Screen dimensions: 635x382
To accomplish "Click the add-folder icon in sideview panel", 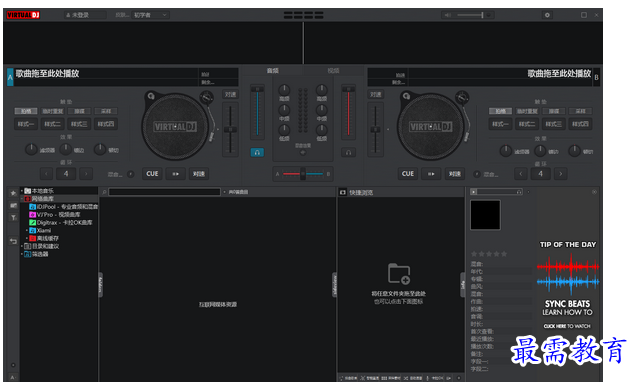I will click(x=399, y=273).
